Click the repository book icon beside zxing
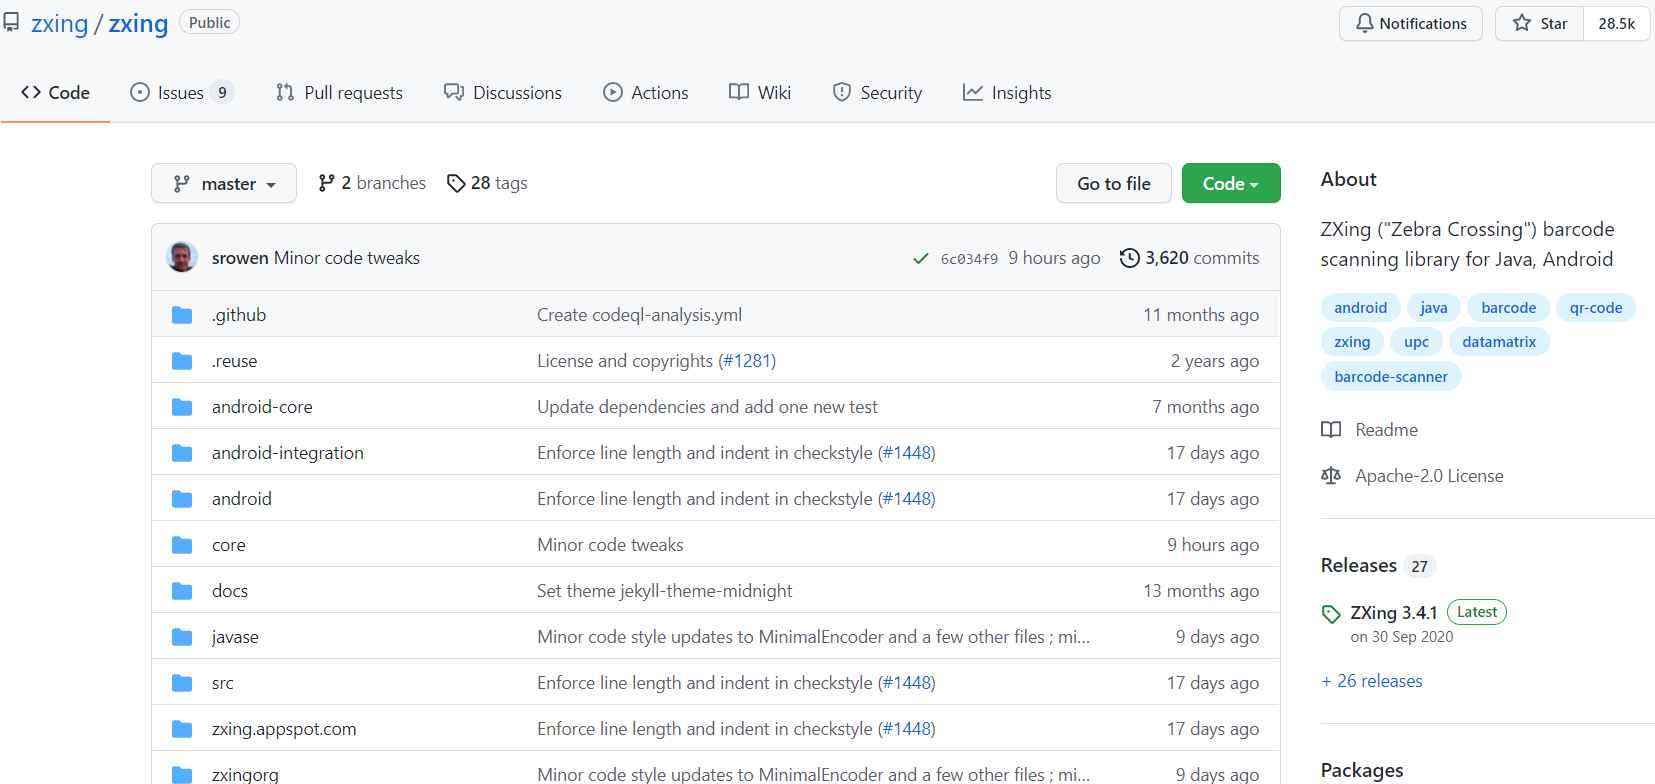The image size is (1655, 784). click(x=11, y=22)
